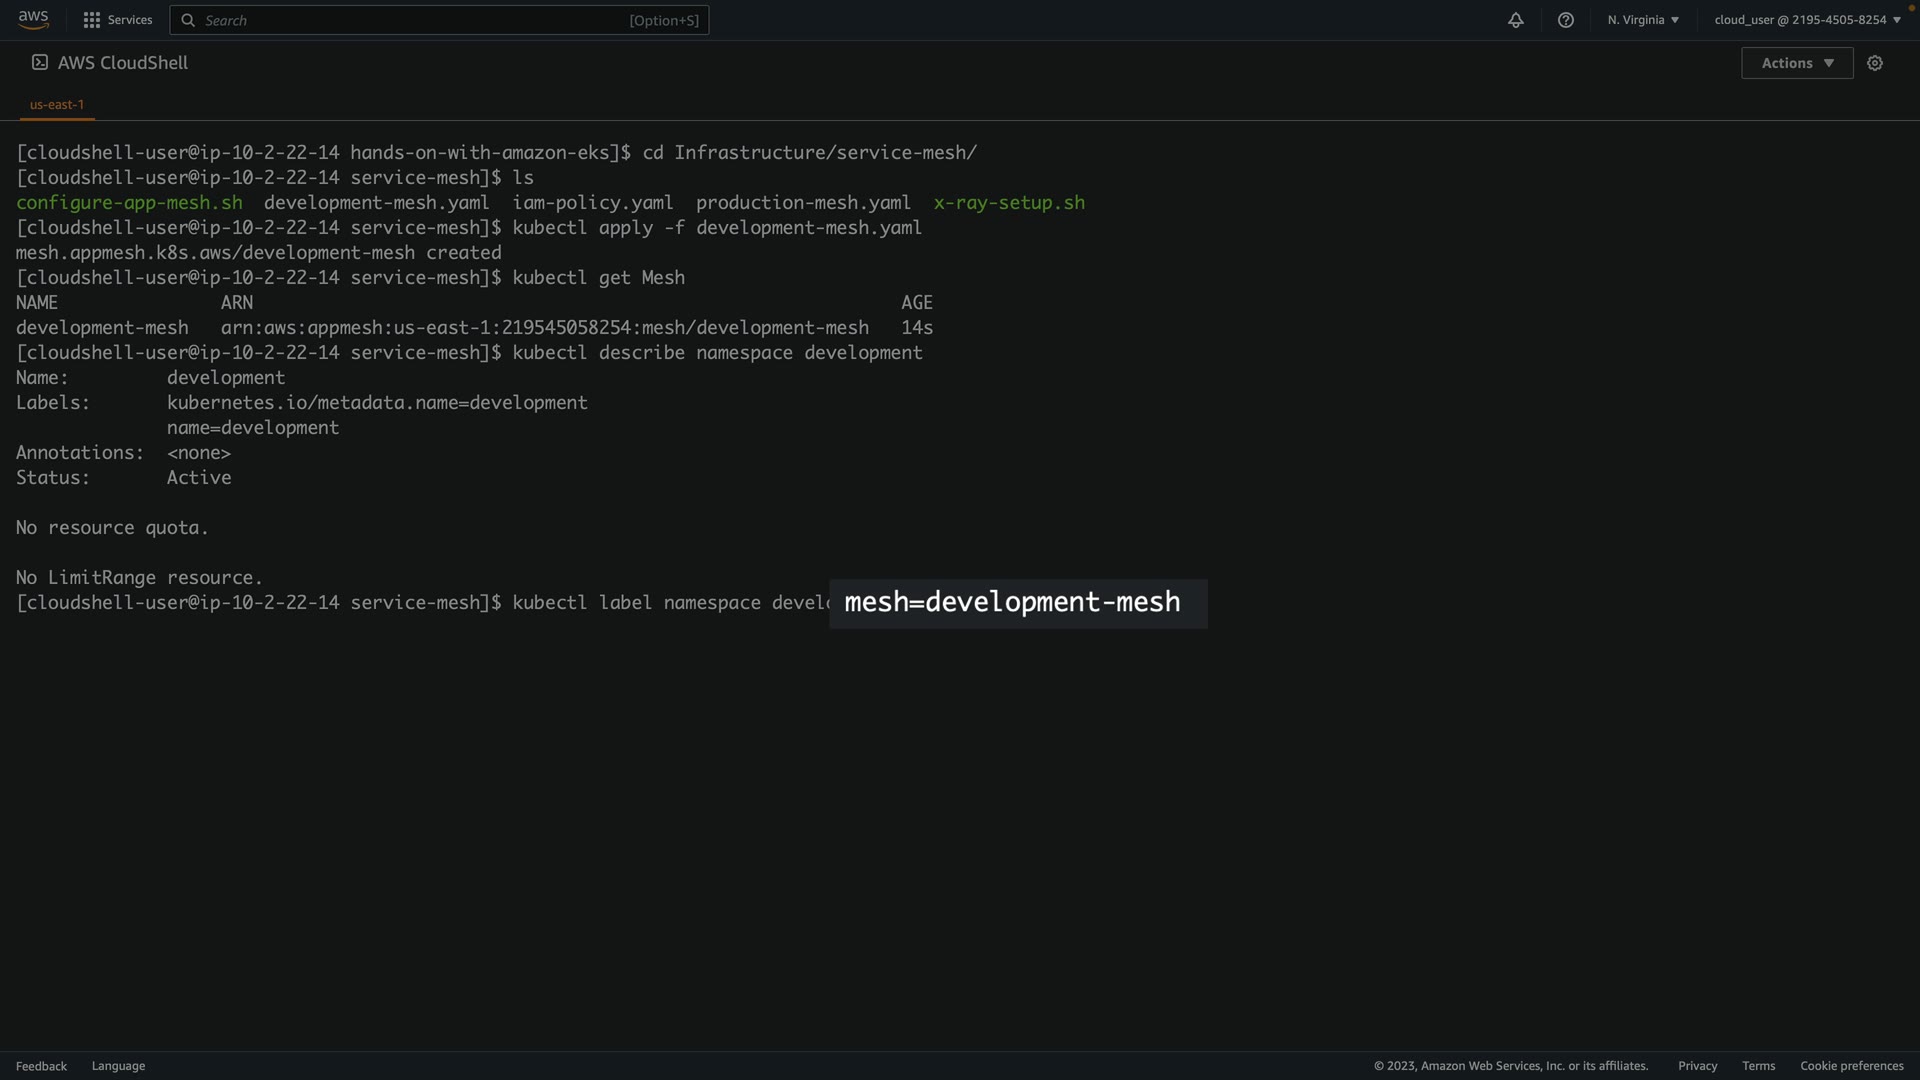Open CloudShell settings gear icon

[1875, 63]
